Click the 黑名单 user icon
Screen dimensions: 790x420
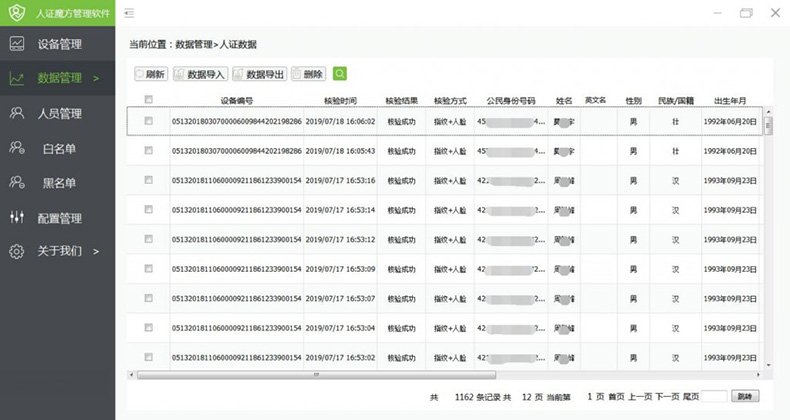coord(17,183)
